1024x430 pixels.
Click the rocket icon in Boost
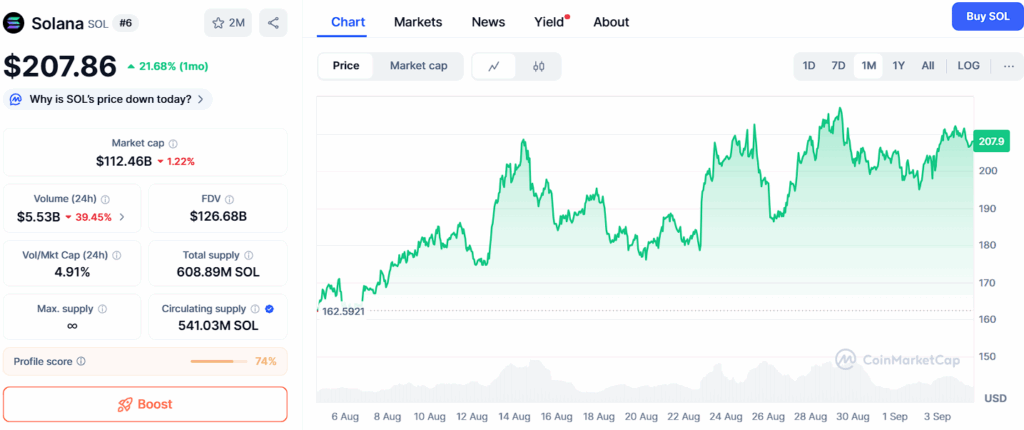click(x=125, y=405)
